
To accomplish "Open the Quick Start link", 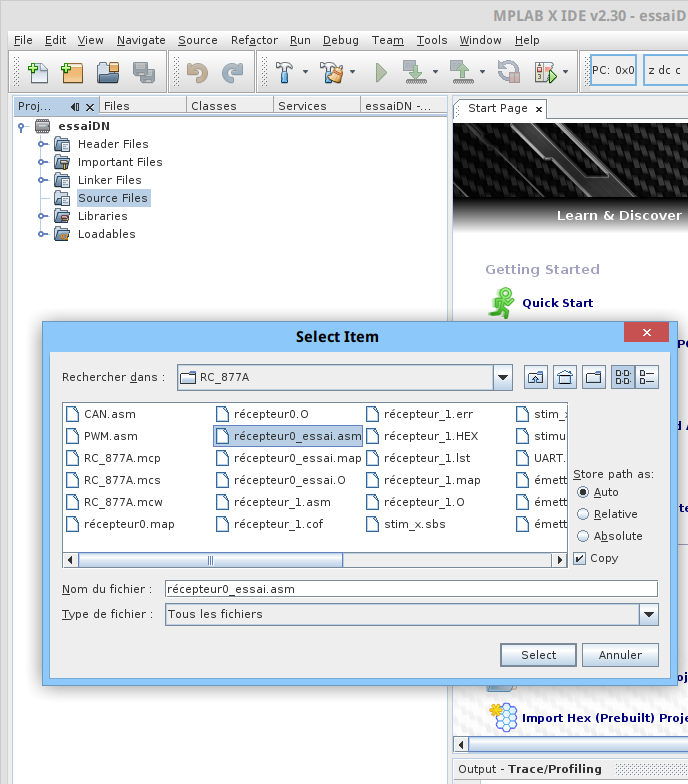I will 558,303.
